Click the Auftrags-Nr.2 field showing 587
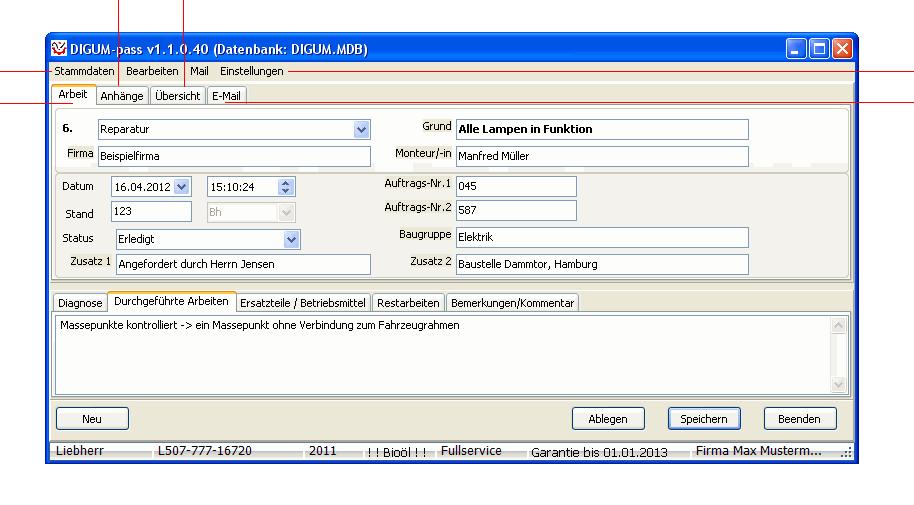Viewport: 914px width, 505px height. 516,210
